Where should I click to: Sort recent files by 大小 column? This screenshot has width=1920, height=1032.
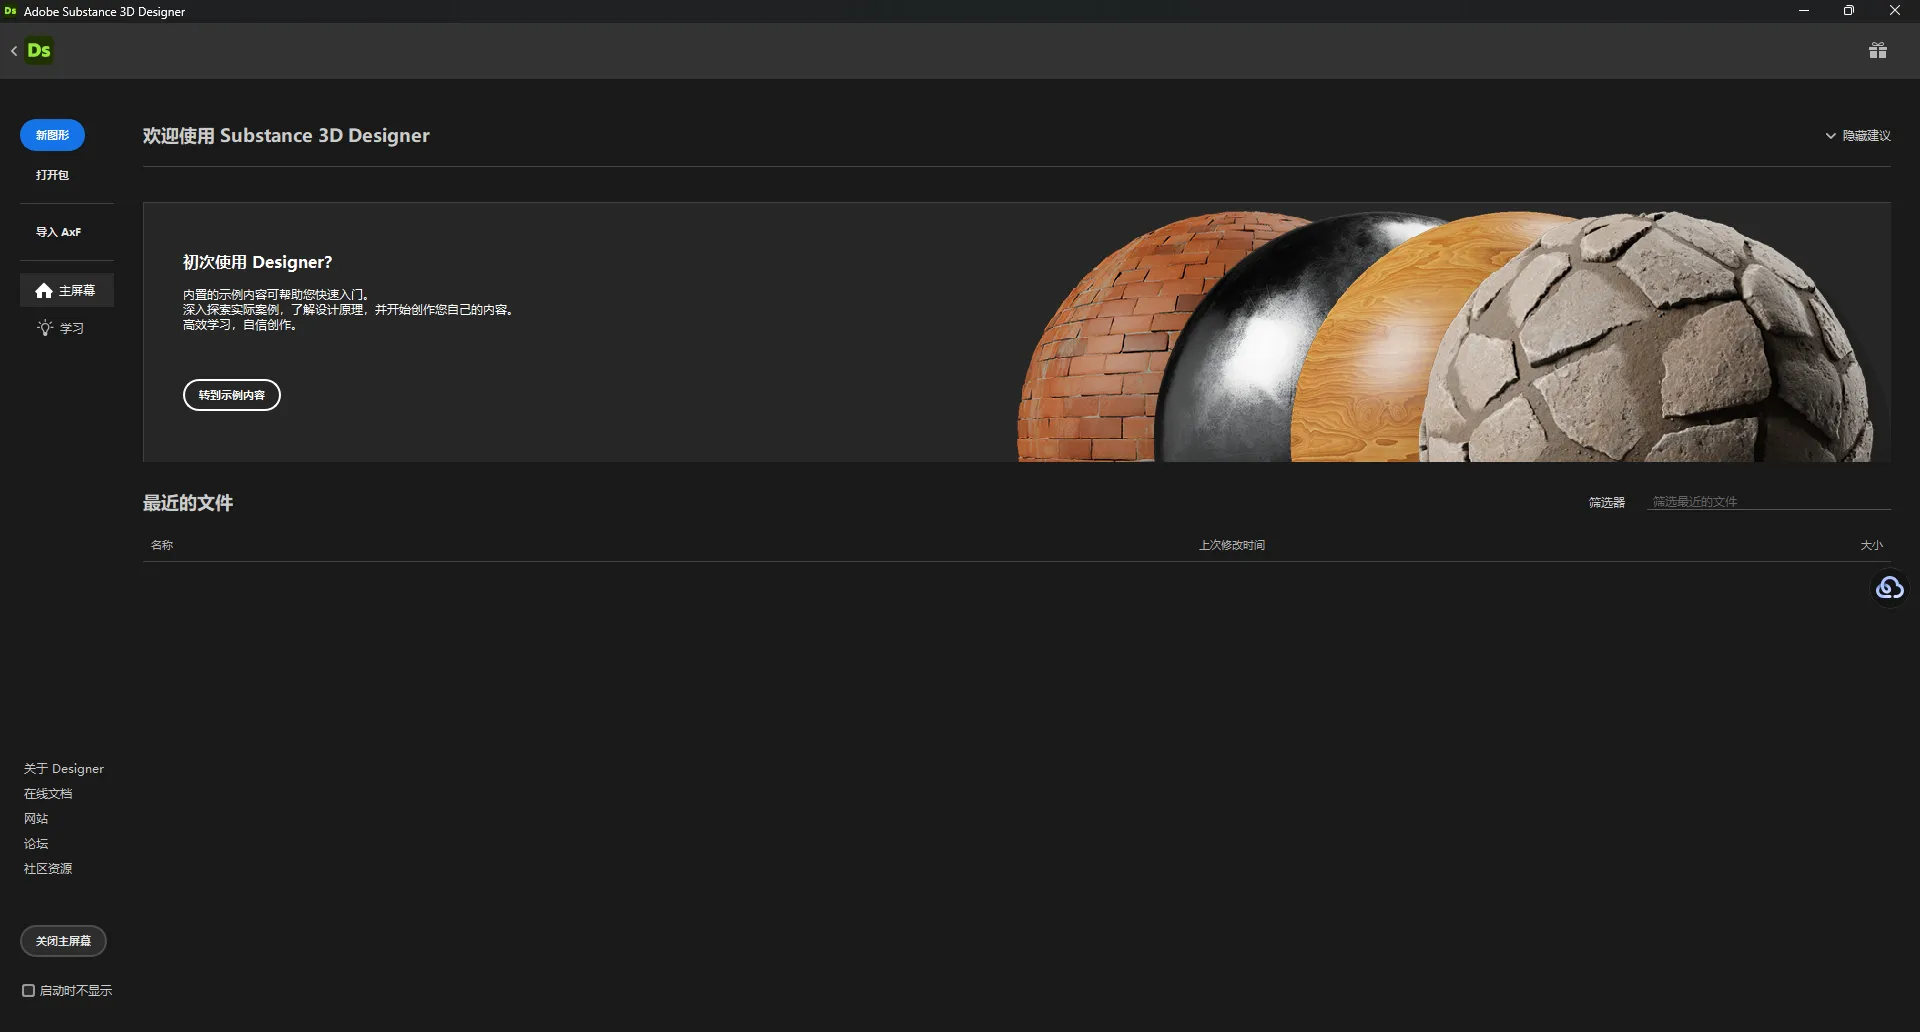coord(1871,545)
